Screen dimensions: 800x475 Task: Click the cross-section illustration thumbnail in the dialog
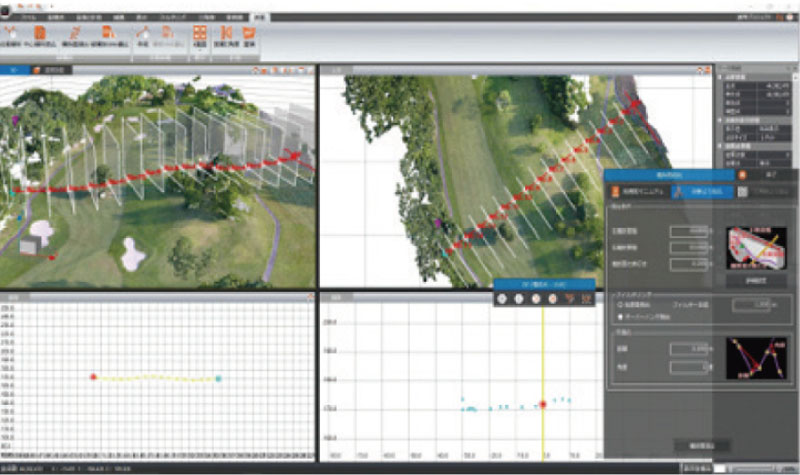756,247
